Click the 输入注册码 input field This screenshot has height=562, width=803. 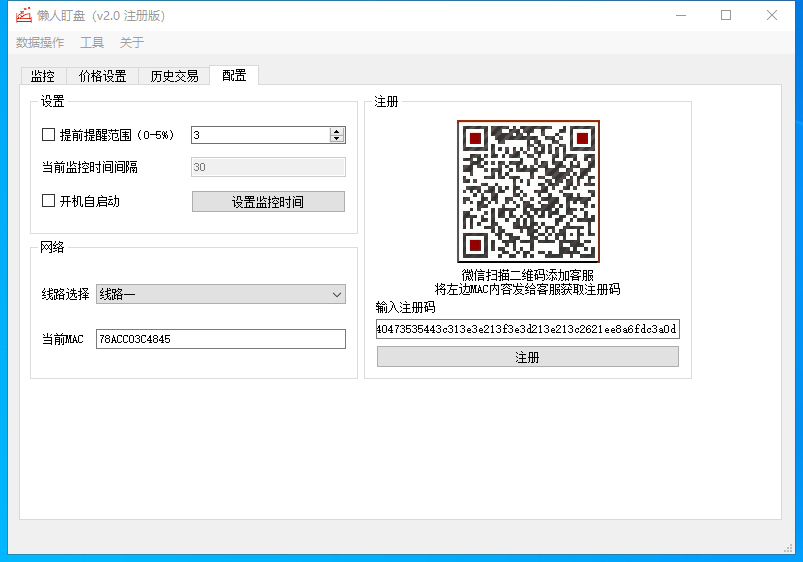pyautogui.click(x=527, y=329)
